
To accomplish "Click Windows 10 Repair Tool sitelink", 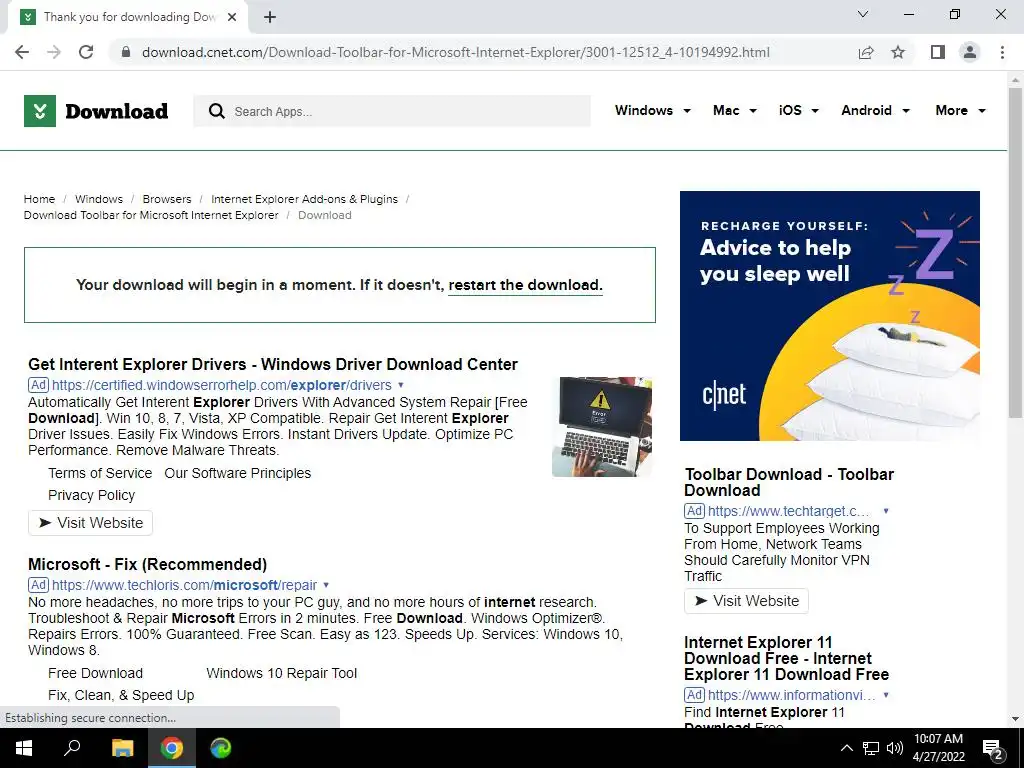I will pyautogui.click(x=281, y=673).
